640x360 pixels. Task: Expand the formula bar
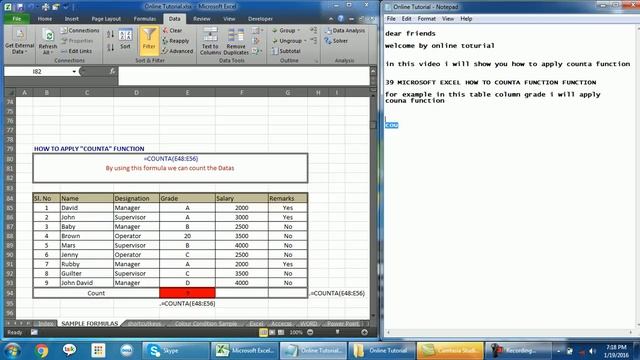pyautogui.click(x=373, y=71)
